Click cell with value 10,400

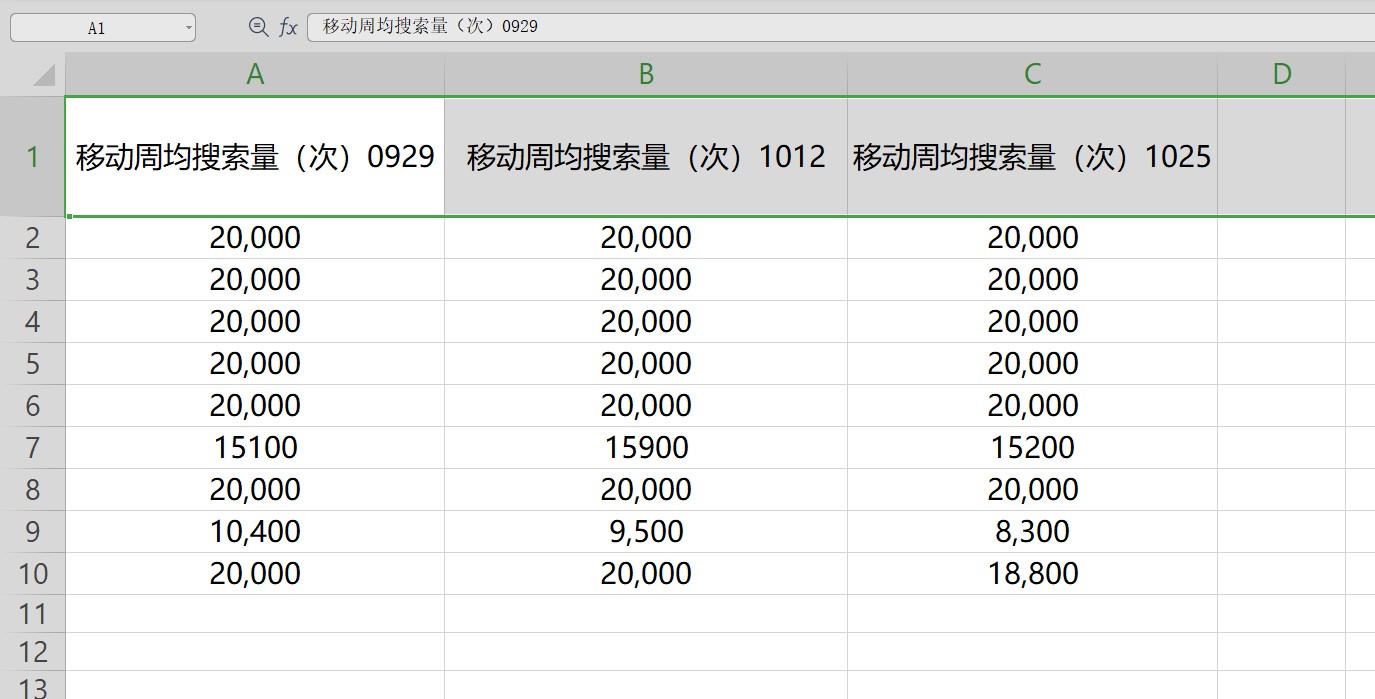255,531
